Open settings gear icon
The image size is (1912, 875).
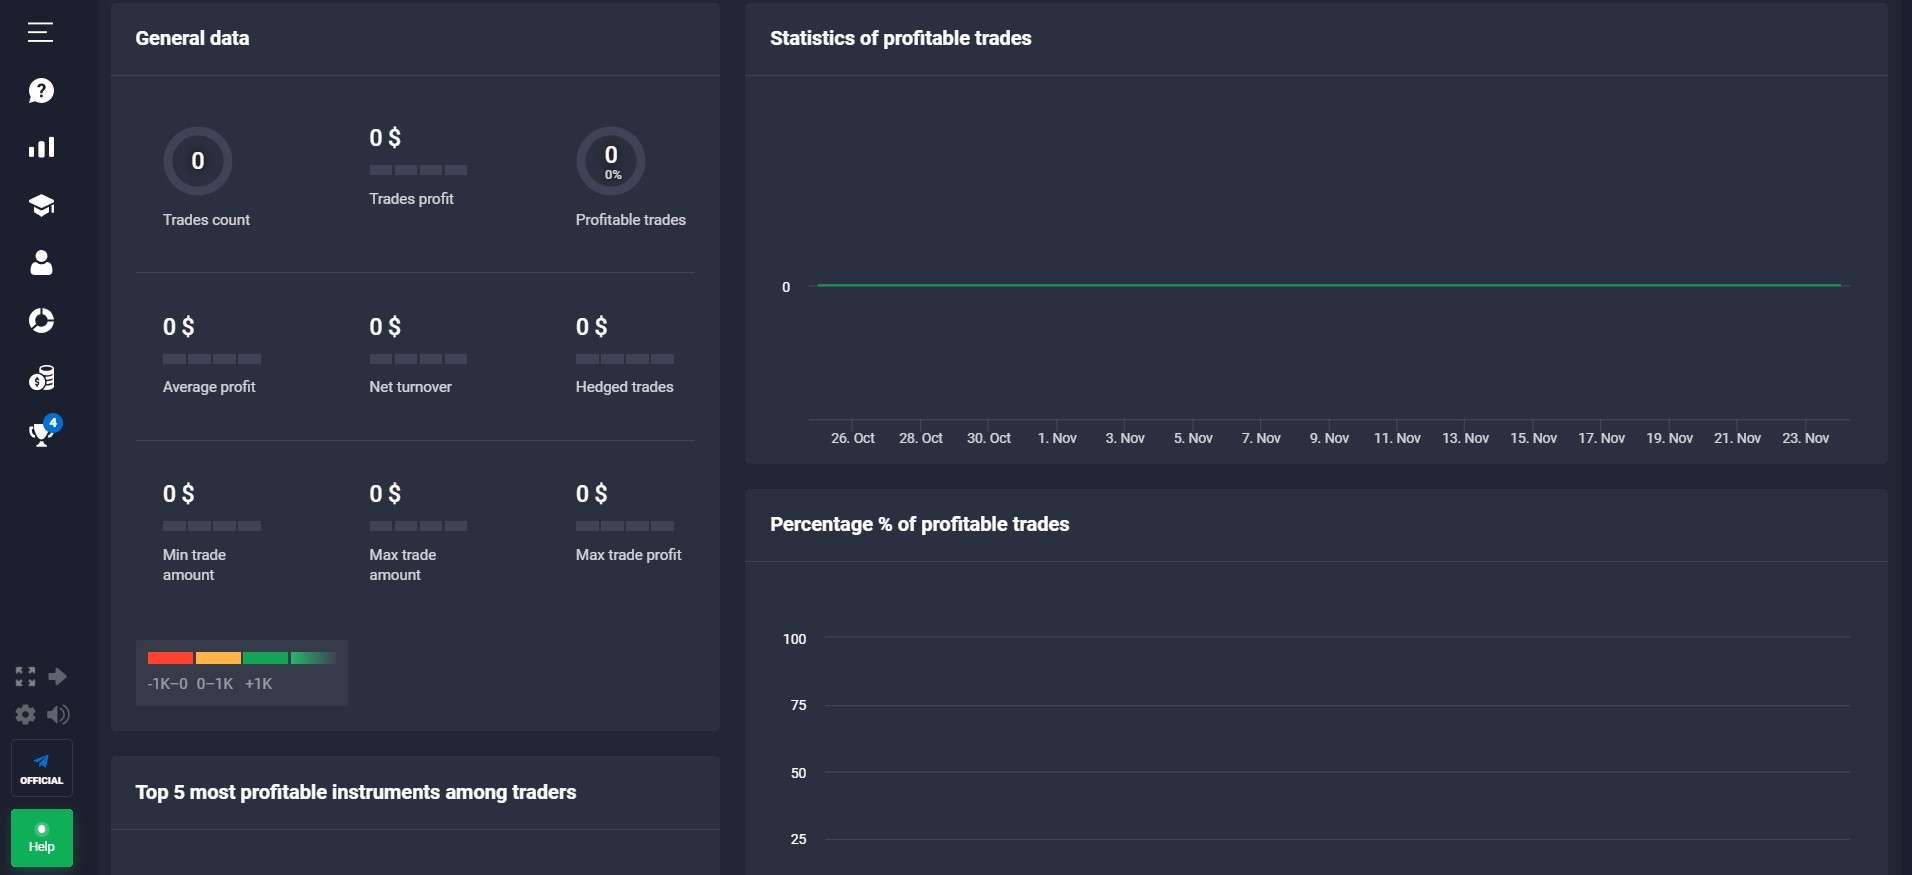point(25,714)
